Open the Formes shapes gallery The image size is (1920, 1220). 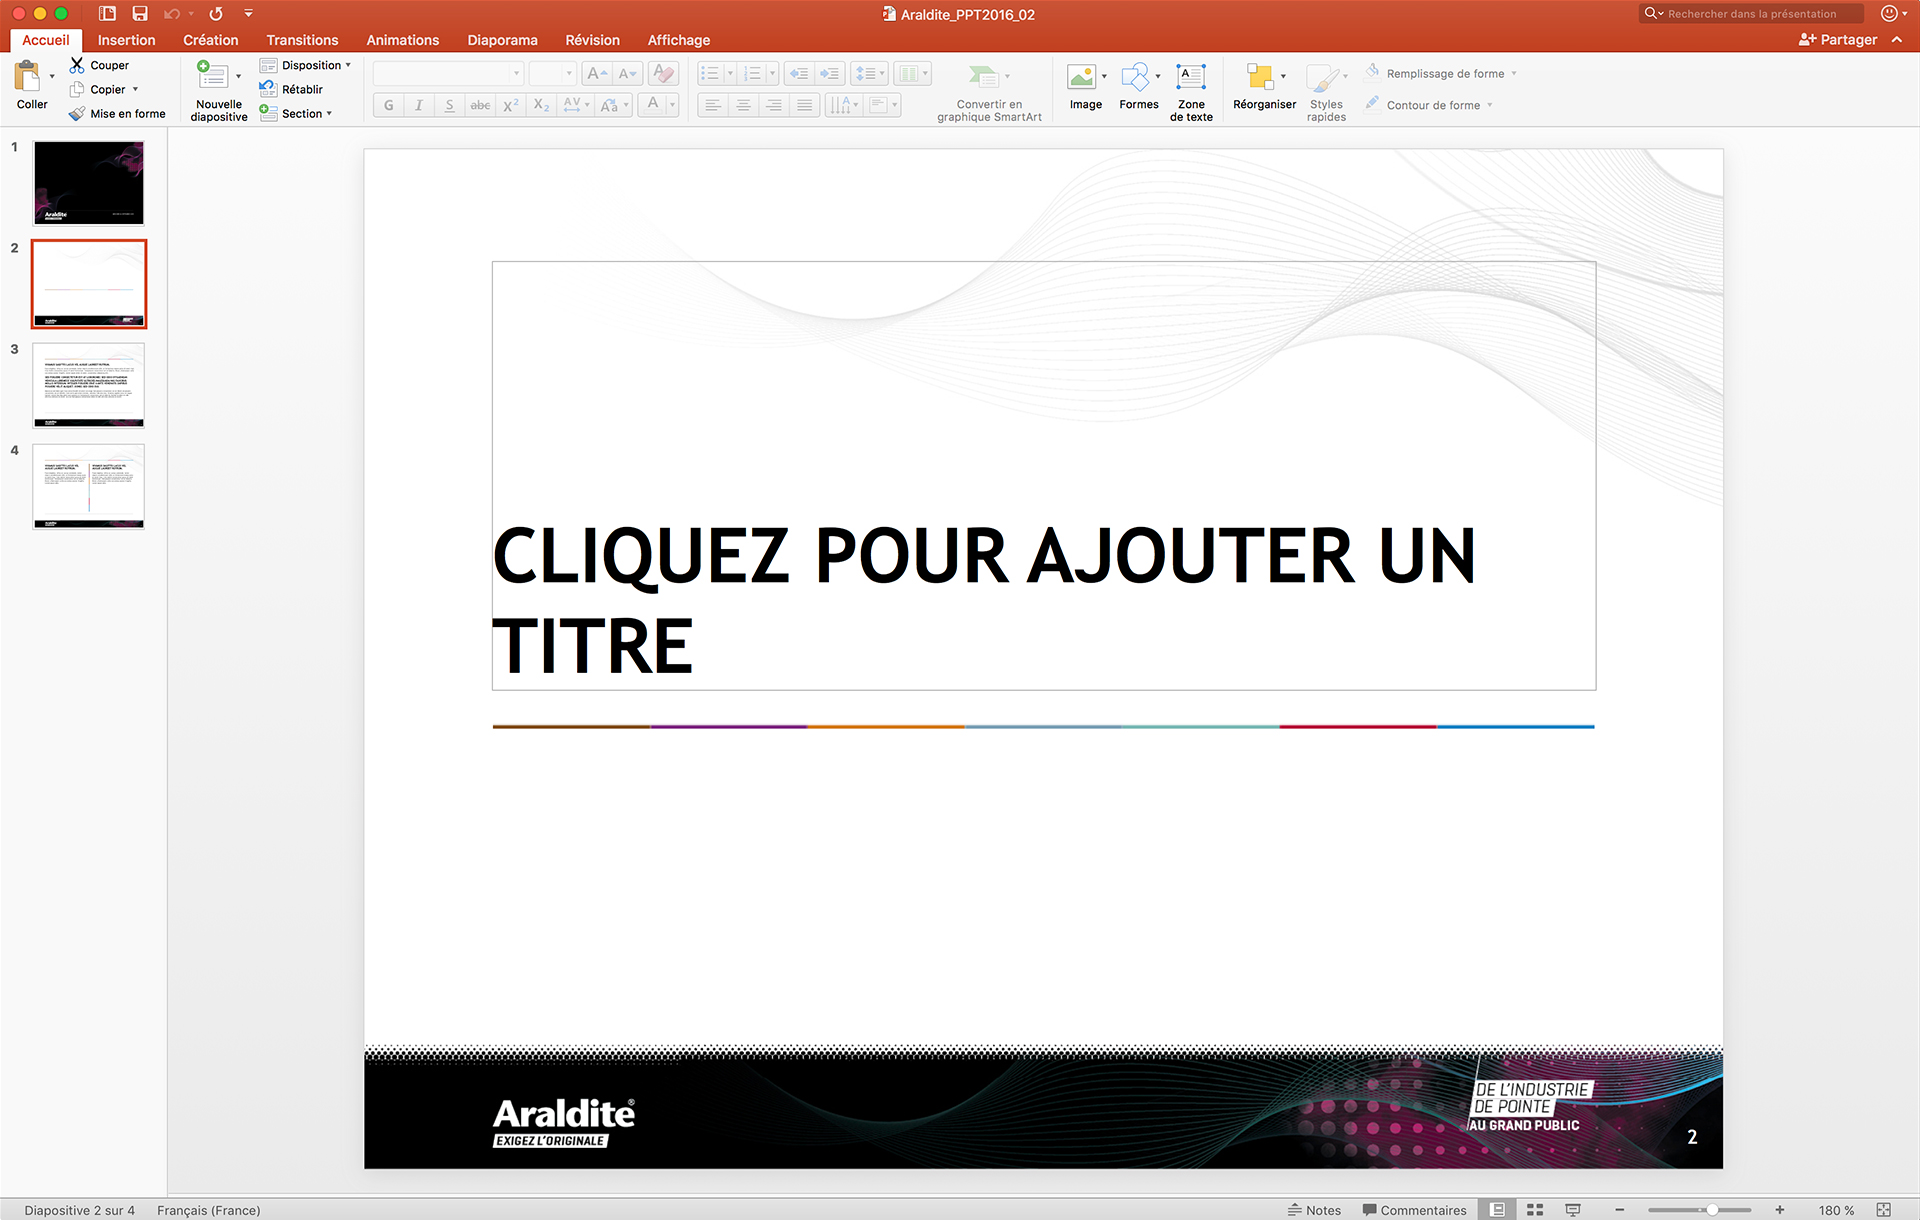pyautogui.click(x=1138, y=88)
